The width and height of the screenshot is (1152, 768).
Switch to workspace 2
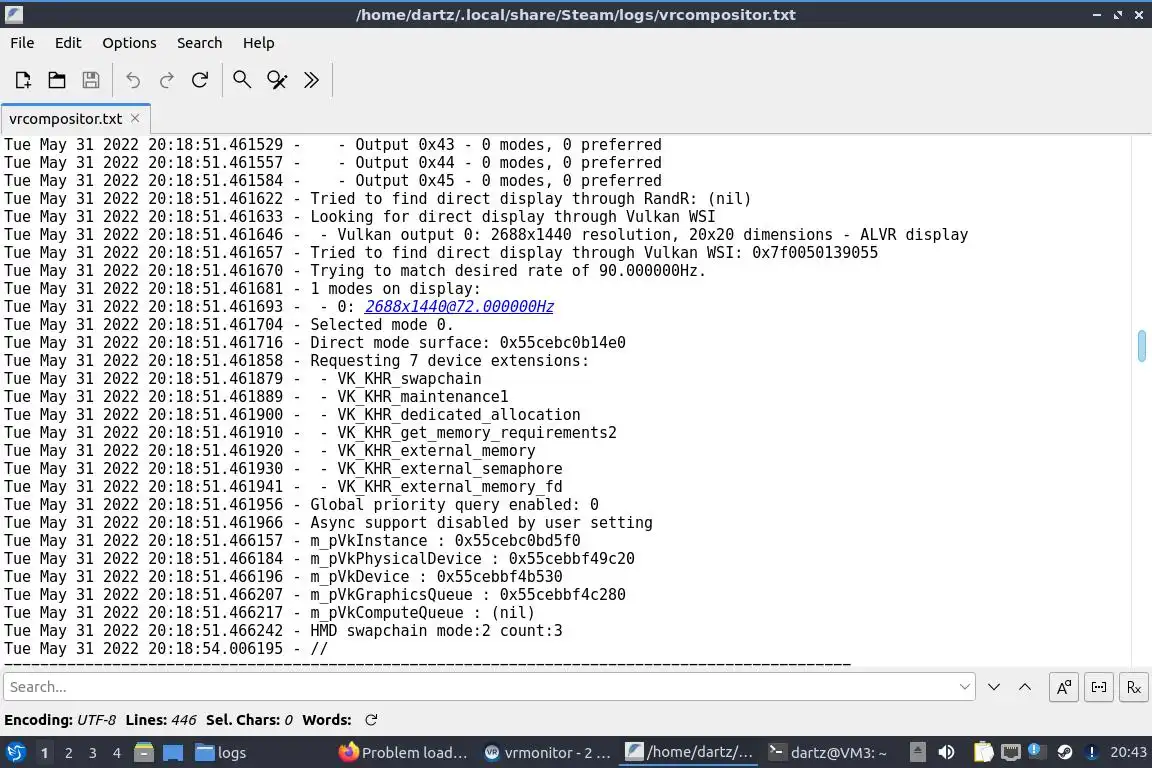click(68, 753)
